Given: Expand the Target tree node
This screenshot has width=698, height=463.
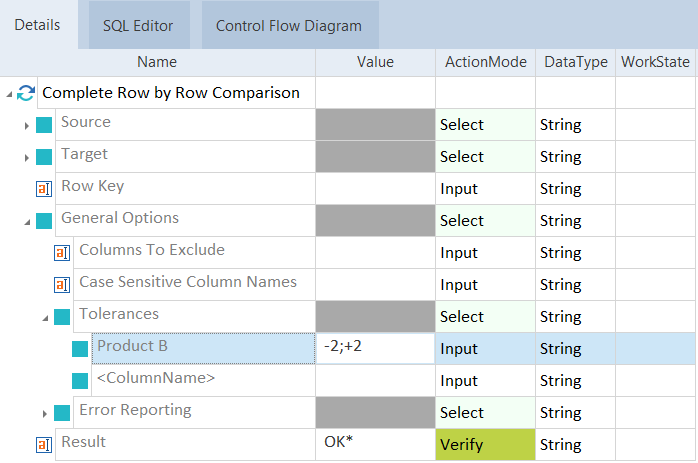Looking at the screenshot, I should click(27, 158).
